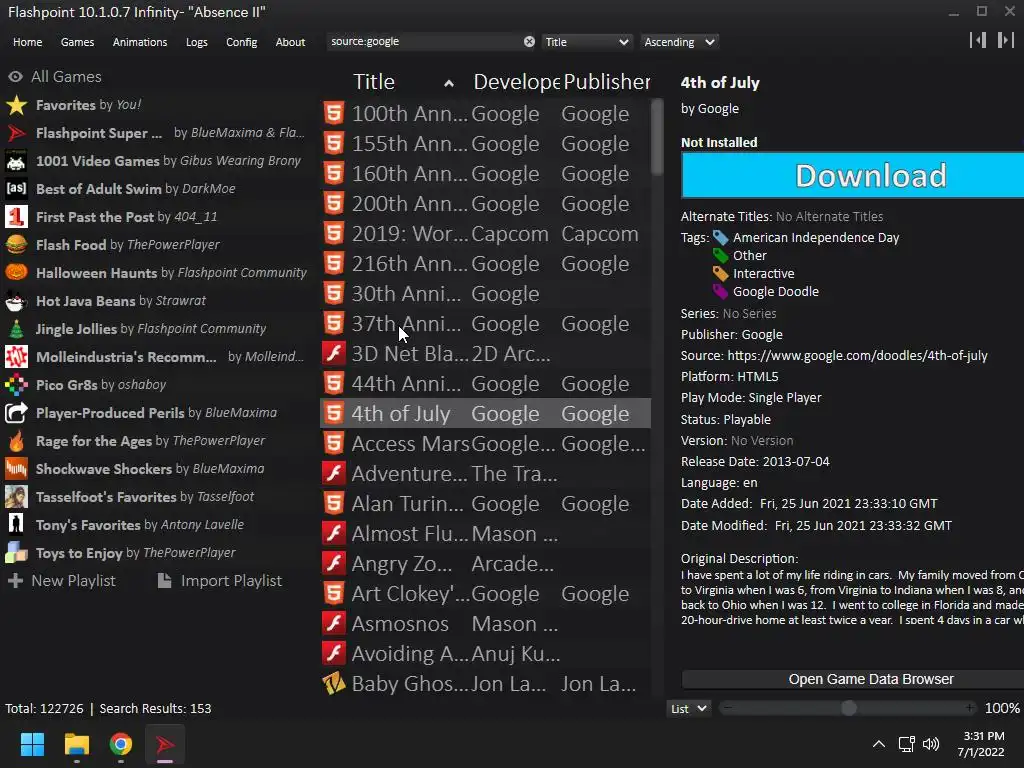Viewport: 1024px width, 768px height.
Task: Select the 44th Anni... game row
Action: pyautogui.click(x=485, y=384)
